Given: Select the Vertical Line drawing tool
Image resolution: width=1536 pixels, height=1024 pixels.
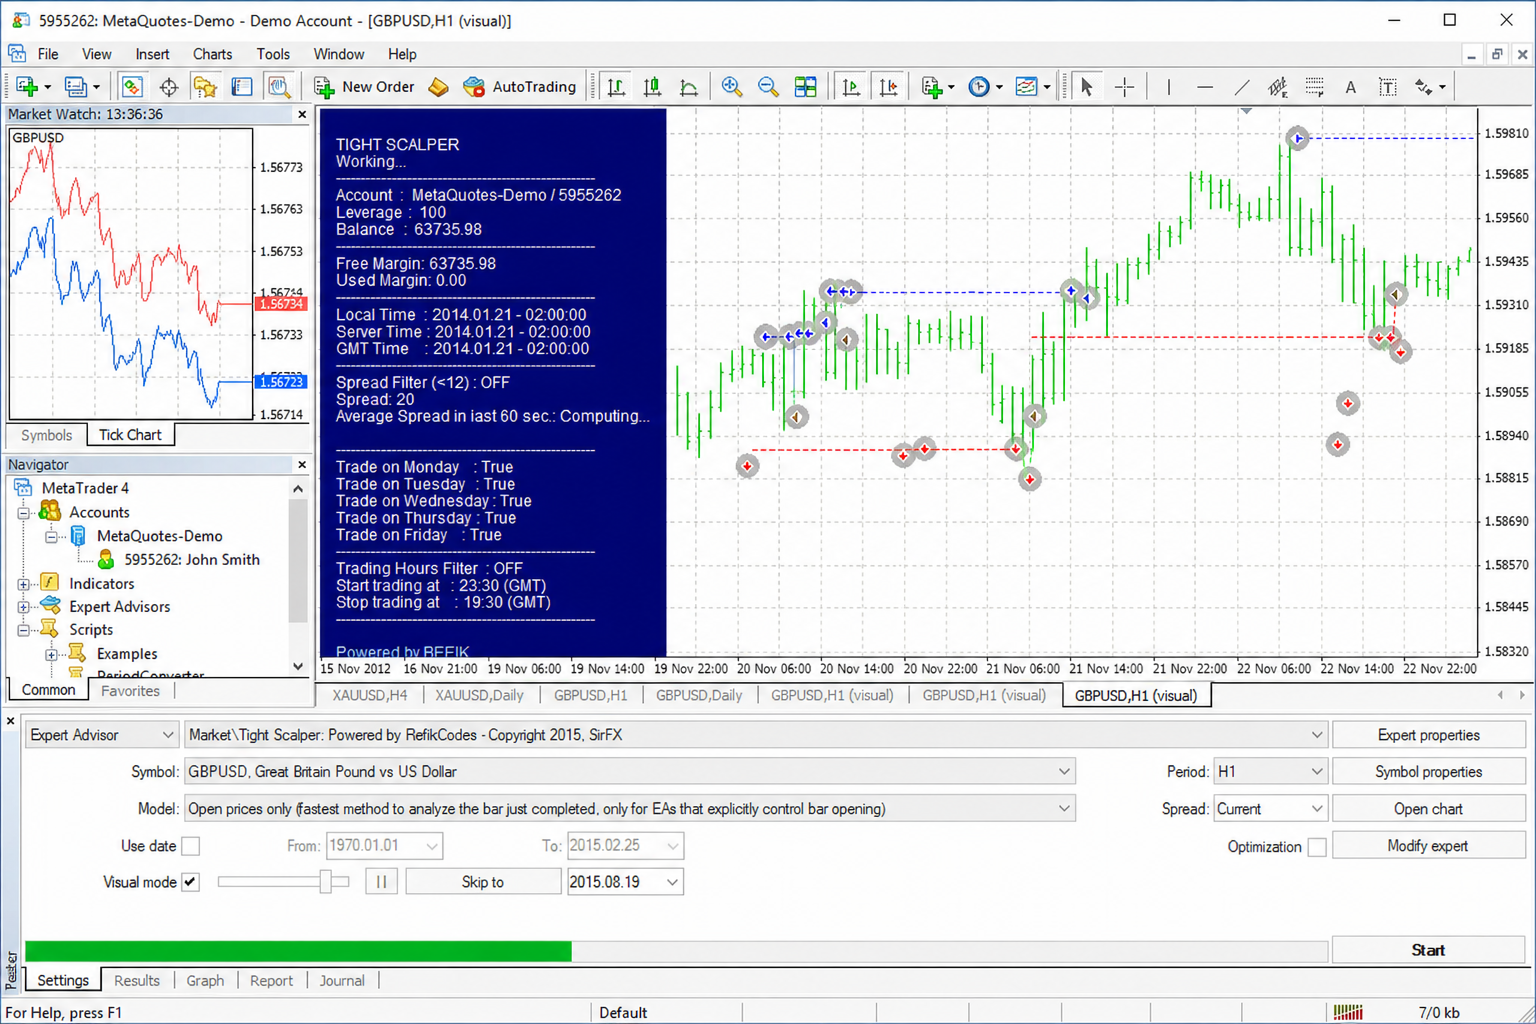Looking at the screenshot, I should click(1168, 87).
